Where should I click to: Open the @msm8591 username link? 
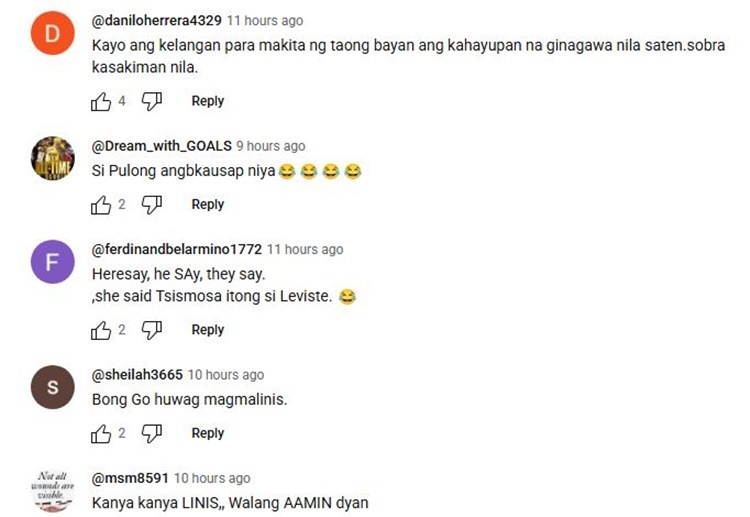[x=130, y=478]
